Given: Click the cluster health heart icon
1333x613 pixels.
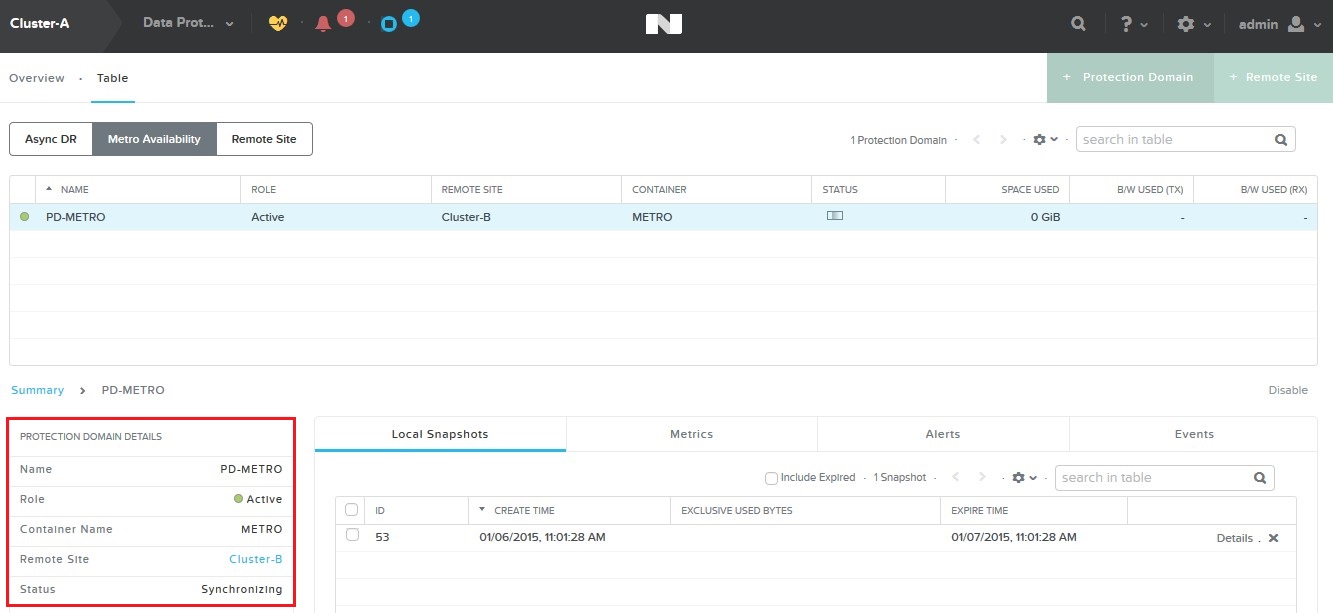Looking at the screenshot, I should point(278,24).
